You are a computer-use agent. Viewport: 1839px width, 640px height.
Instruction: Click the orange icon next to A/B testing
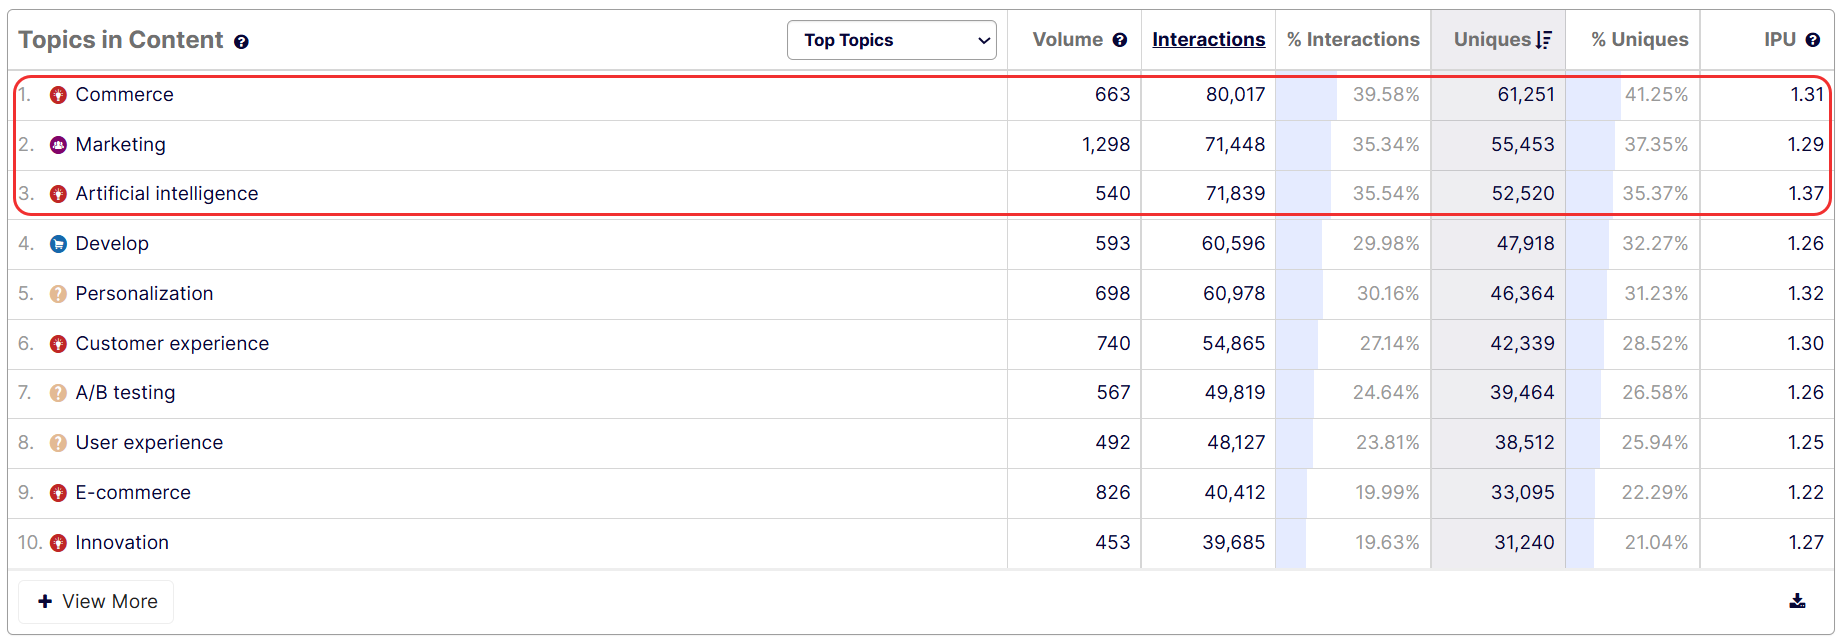58,393
